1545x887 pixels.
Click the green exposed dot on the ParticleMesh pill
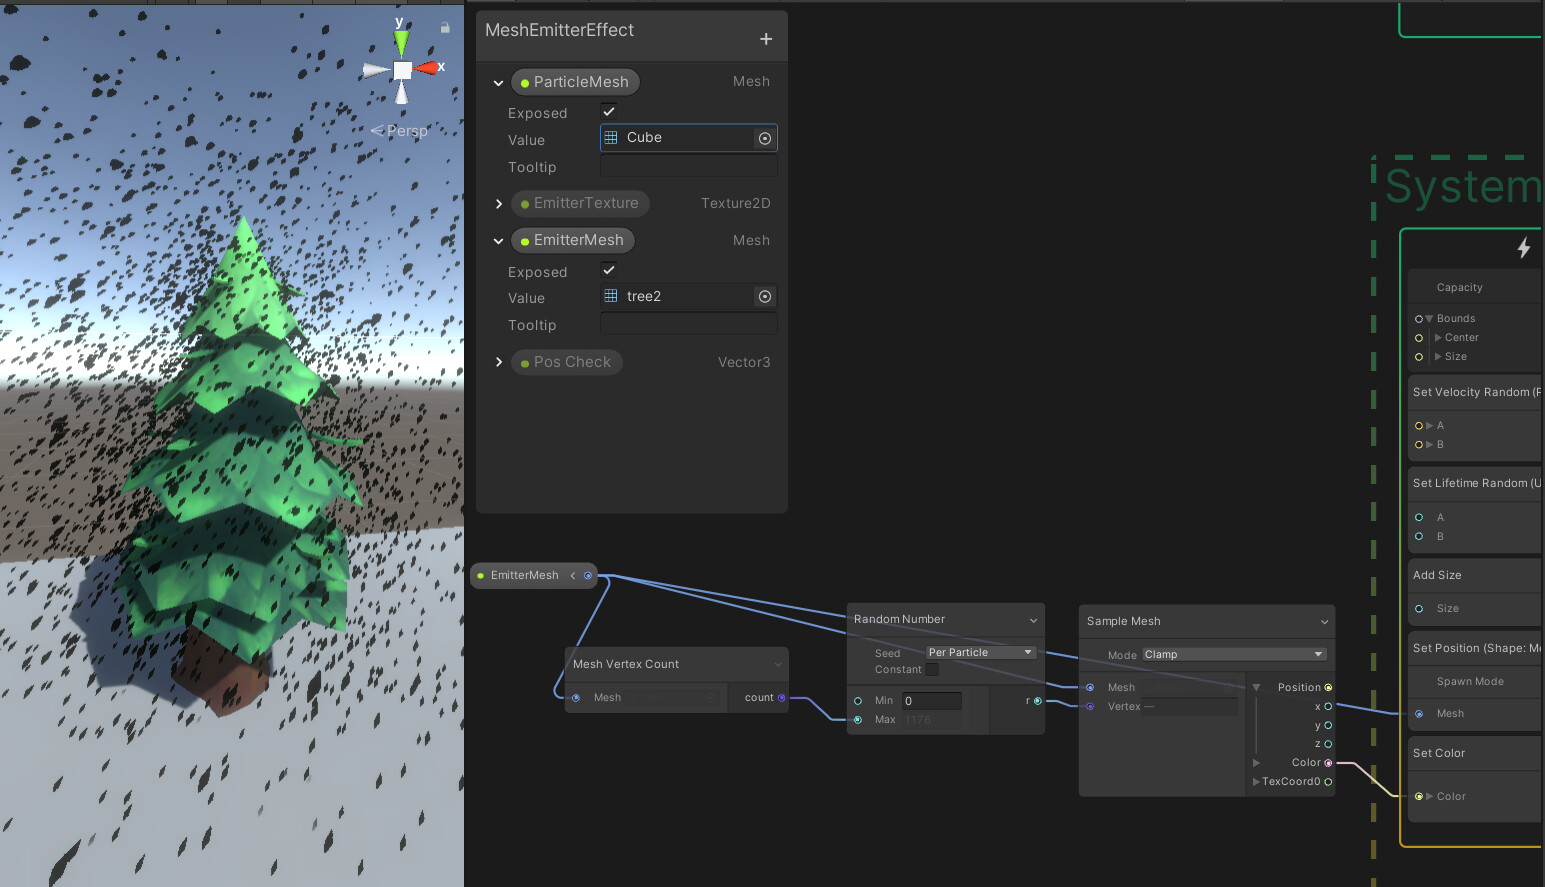pyautogui.click(x=524, y=82)
